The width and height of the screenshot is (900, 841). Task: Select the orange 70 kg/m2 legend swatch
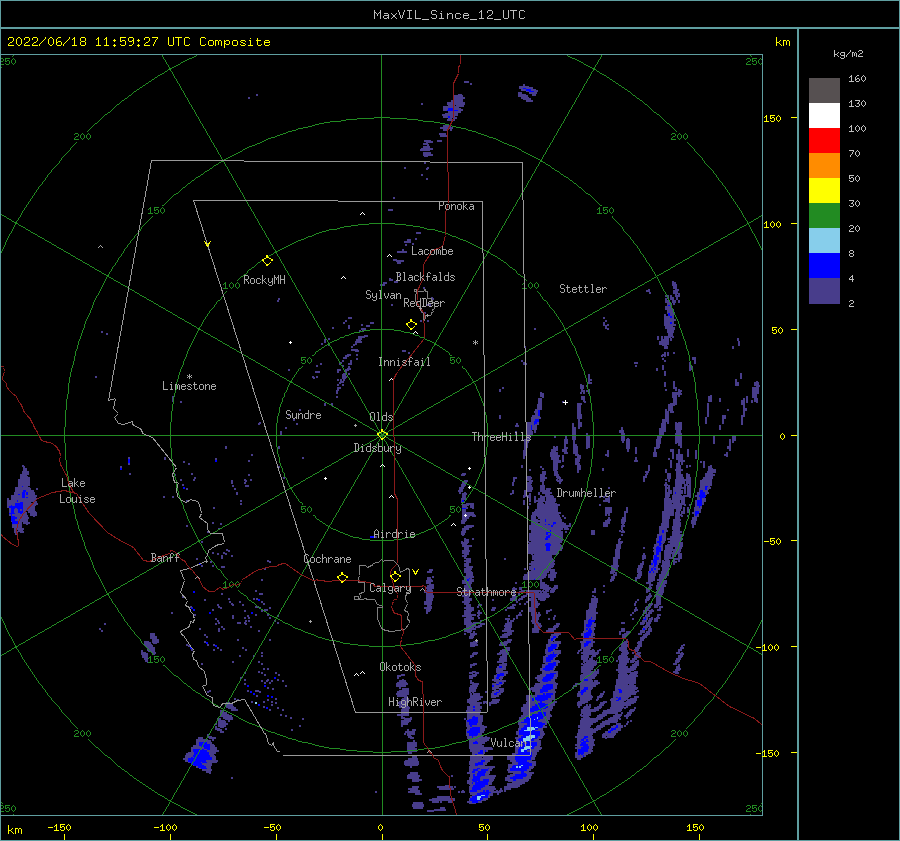pos(824,165)
